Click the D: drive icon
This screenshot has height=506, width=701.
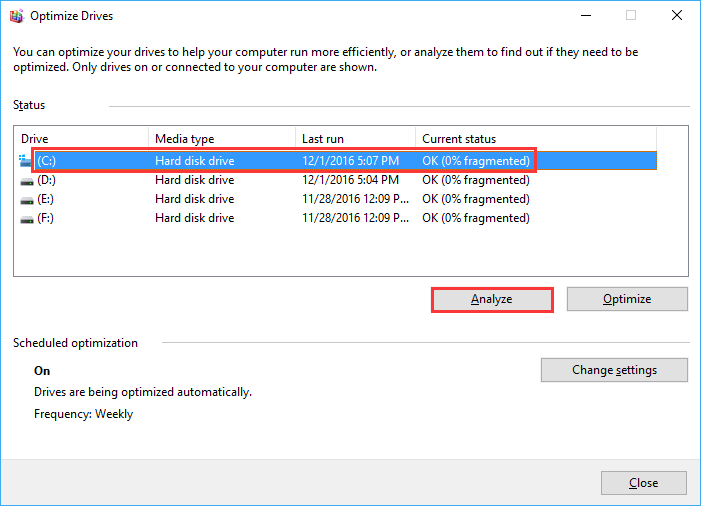(x=27, y=181)
